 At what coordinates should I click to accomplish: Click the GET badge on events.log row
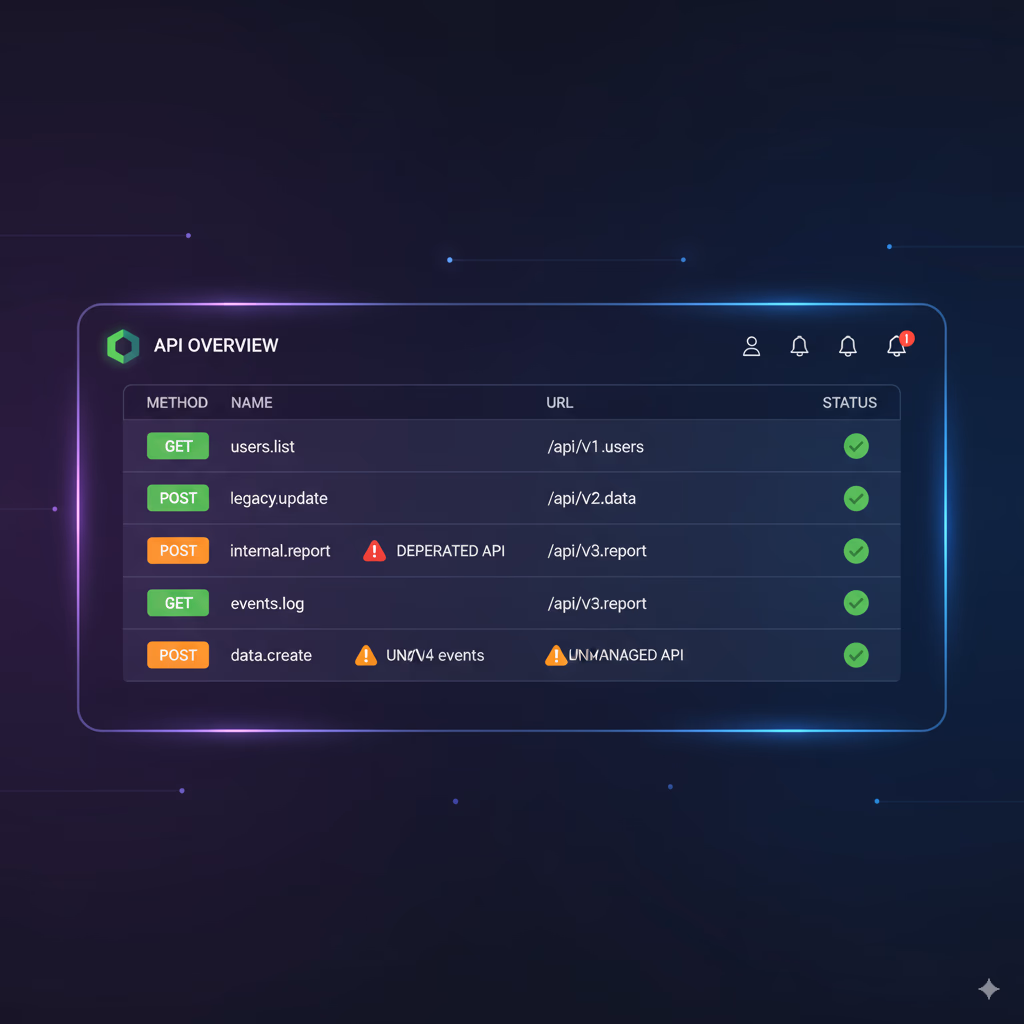pyautogui.click(x=178, y=603)
